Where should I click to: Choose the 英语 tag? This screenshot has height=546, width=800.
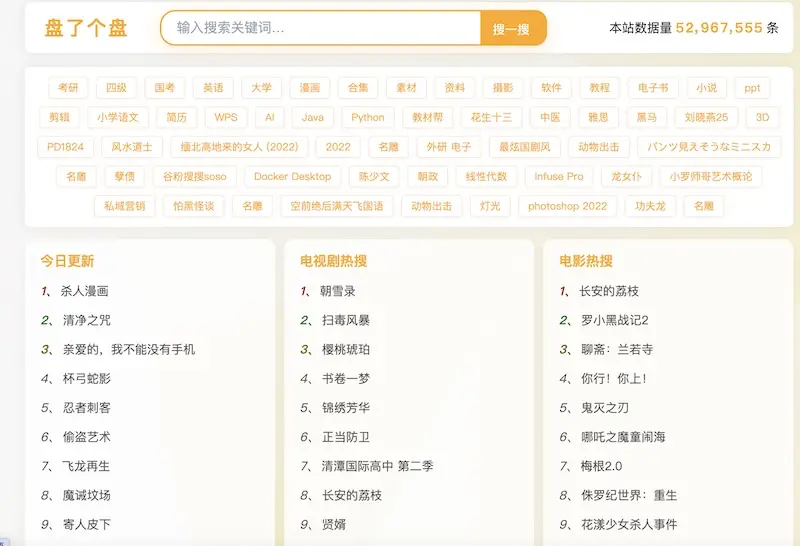coord(213,88)
